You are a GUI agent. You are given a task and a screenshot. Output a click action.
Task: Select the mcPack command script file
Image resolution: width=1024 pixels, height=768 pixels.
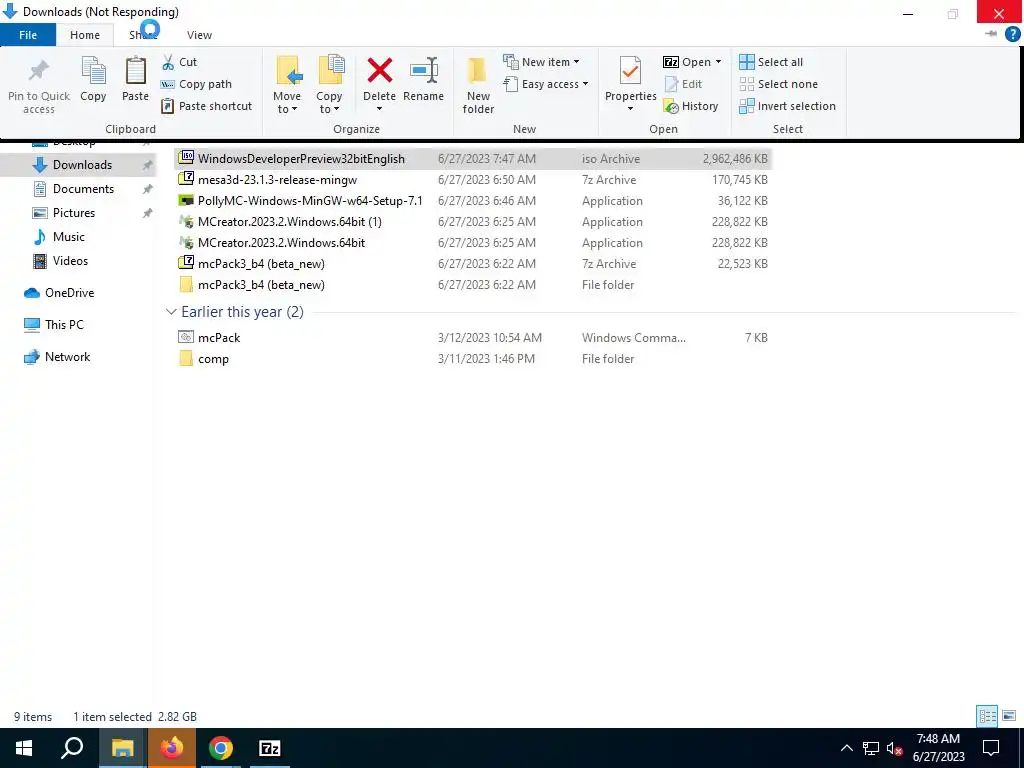[473, 338]
